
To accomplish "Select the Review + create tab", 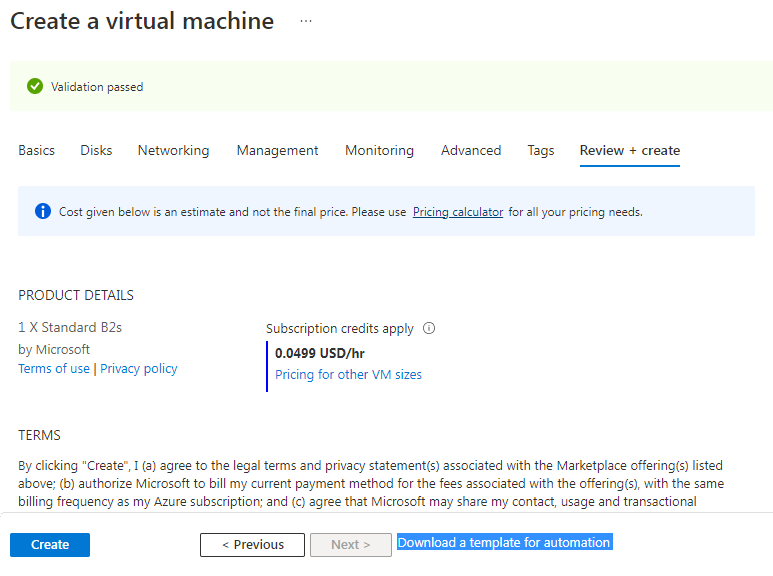I will click(630, 150).
